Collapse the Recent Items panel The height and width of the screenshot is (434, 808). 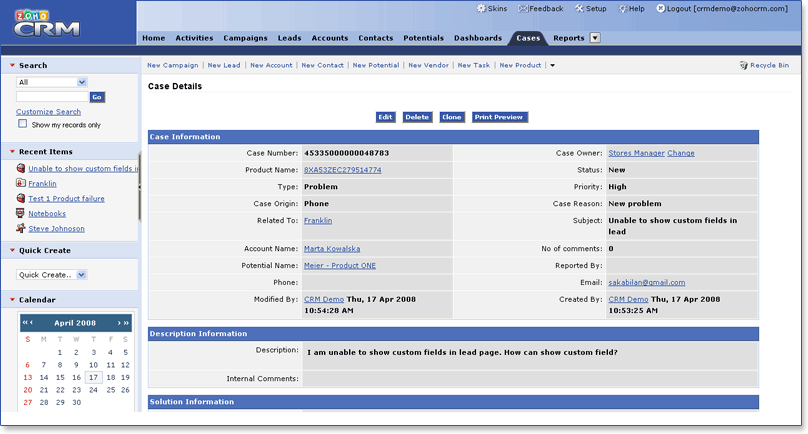[x=12, y=152]
